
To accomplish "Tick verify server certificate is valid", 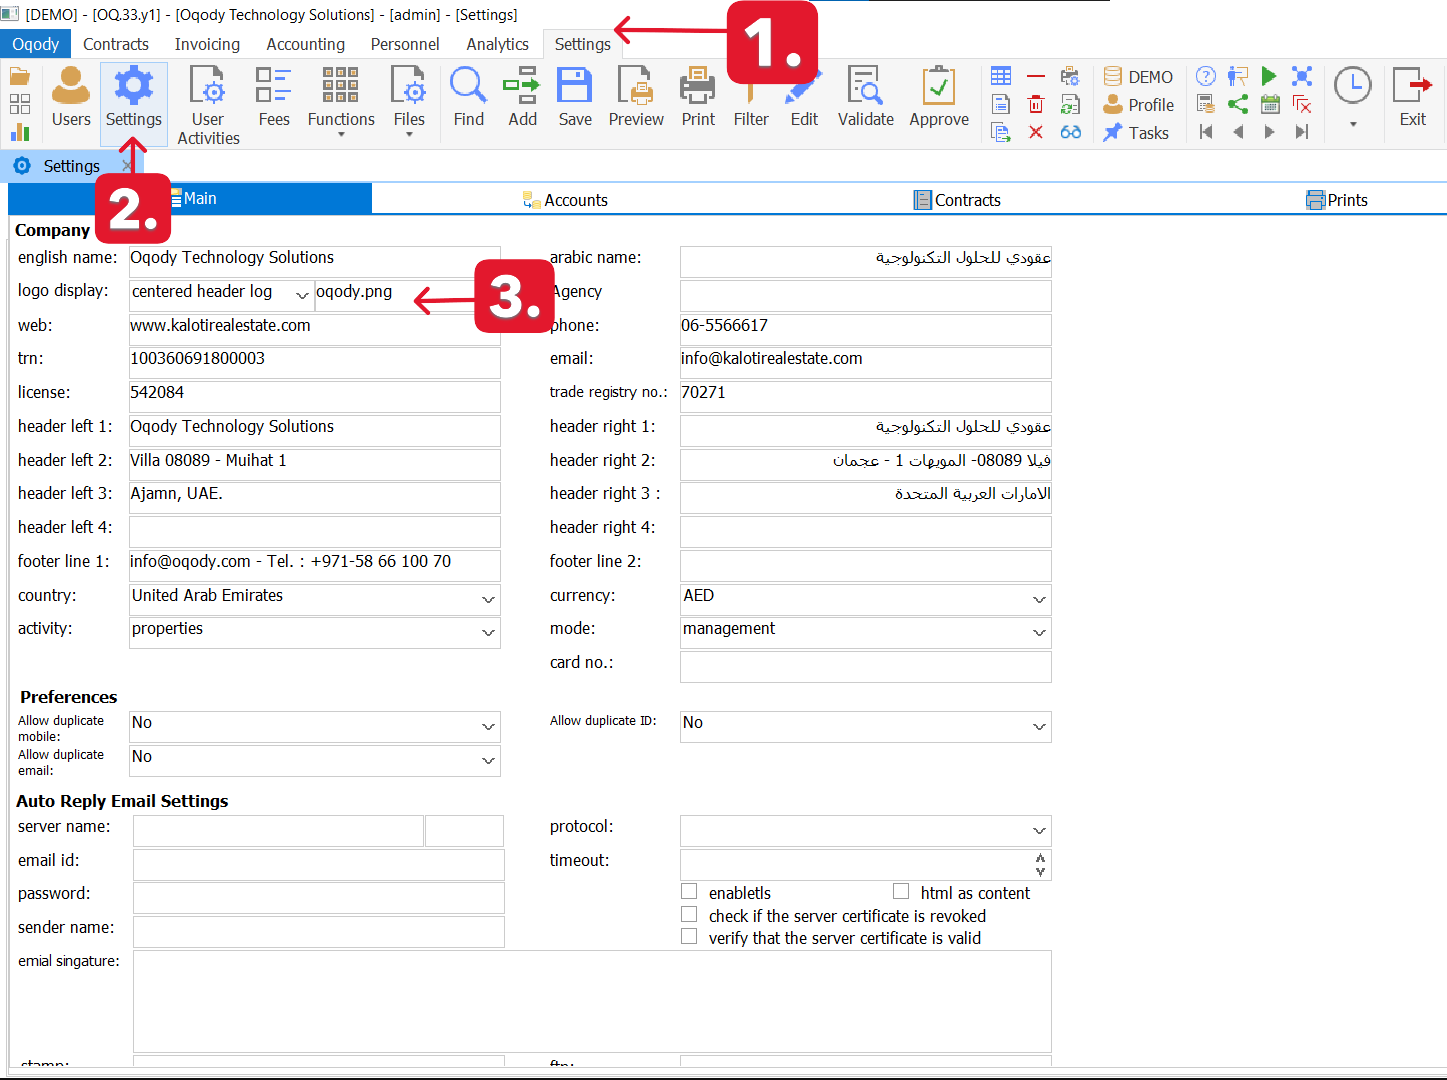I will click(689, 937).
